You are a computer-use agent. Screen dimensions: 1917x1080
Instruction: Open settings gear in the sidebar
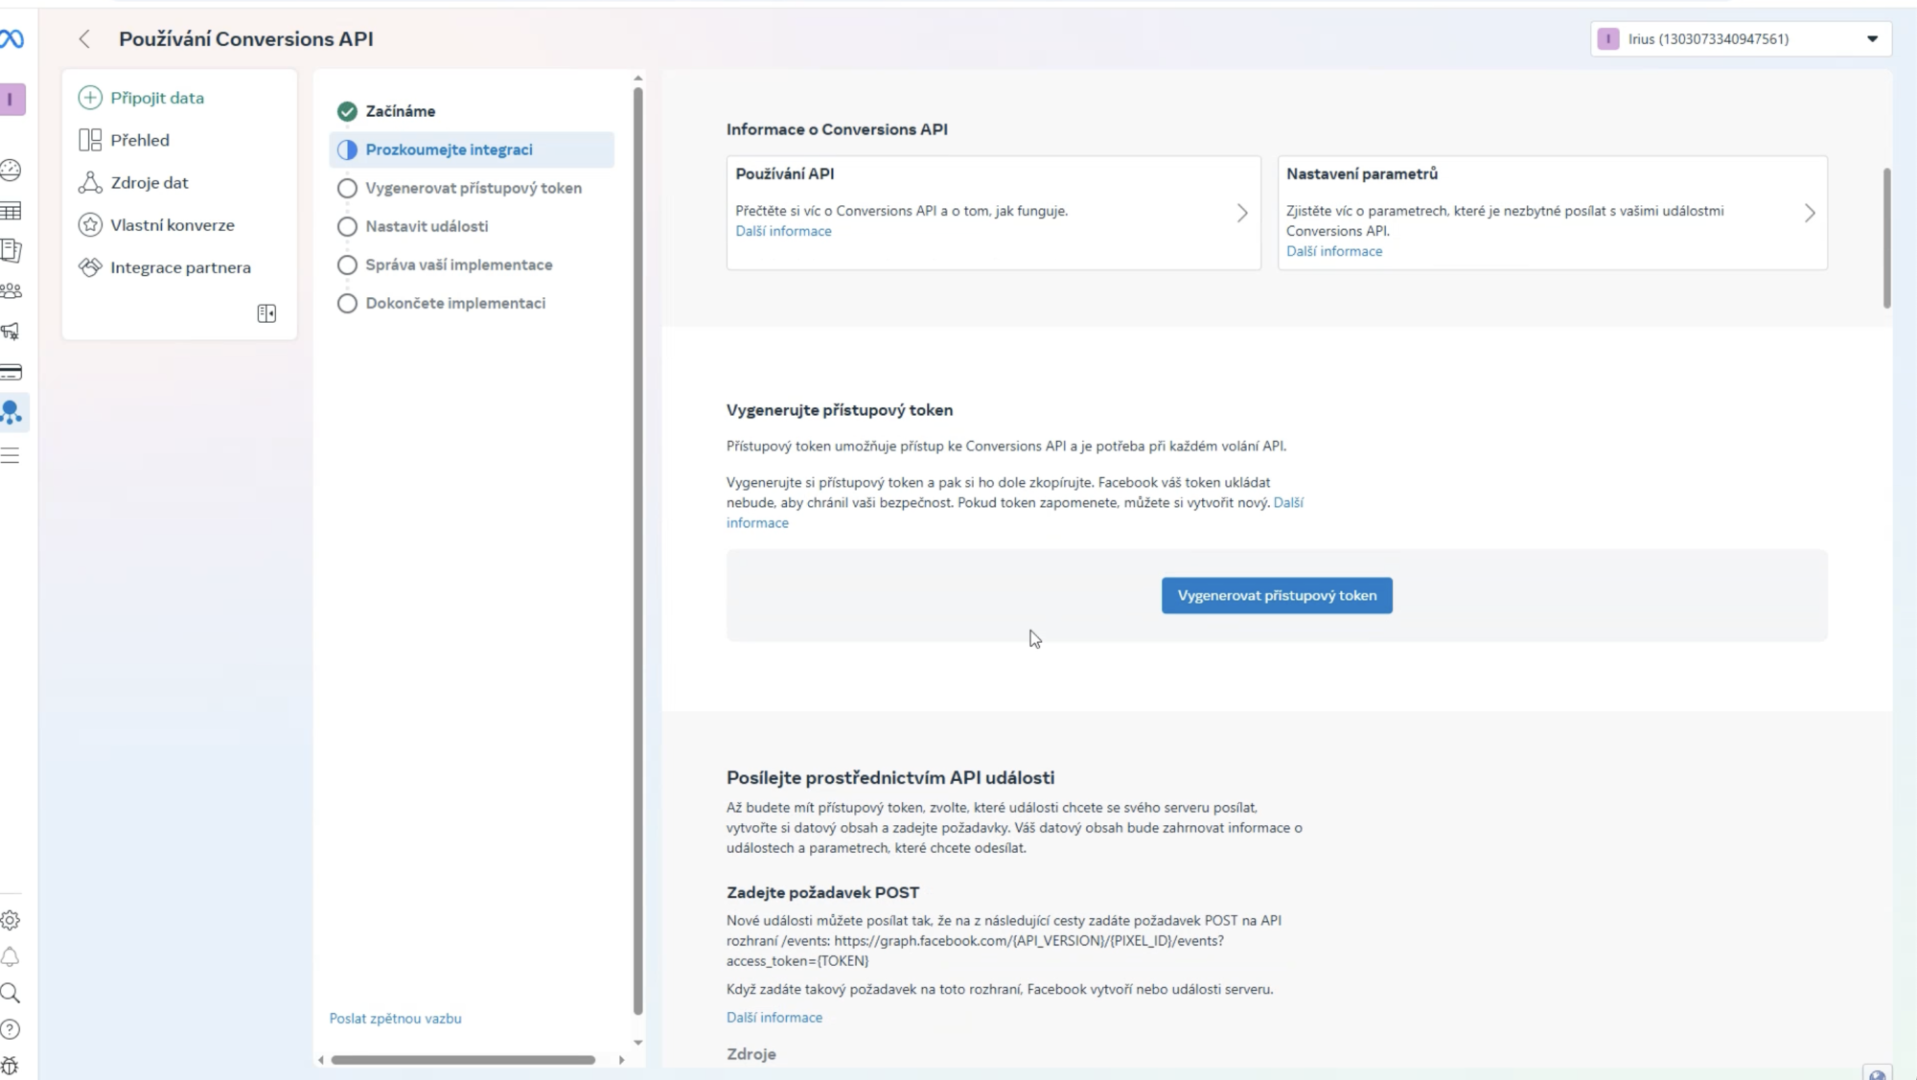[x=10, y=920]
